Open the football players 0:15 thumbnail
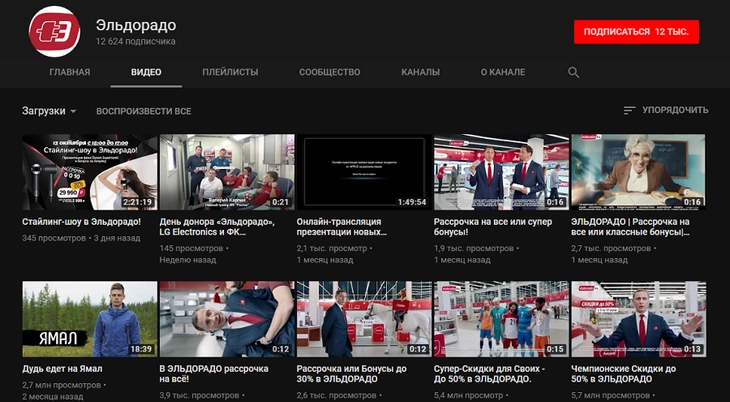 [x=501, y=319]
